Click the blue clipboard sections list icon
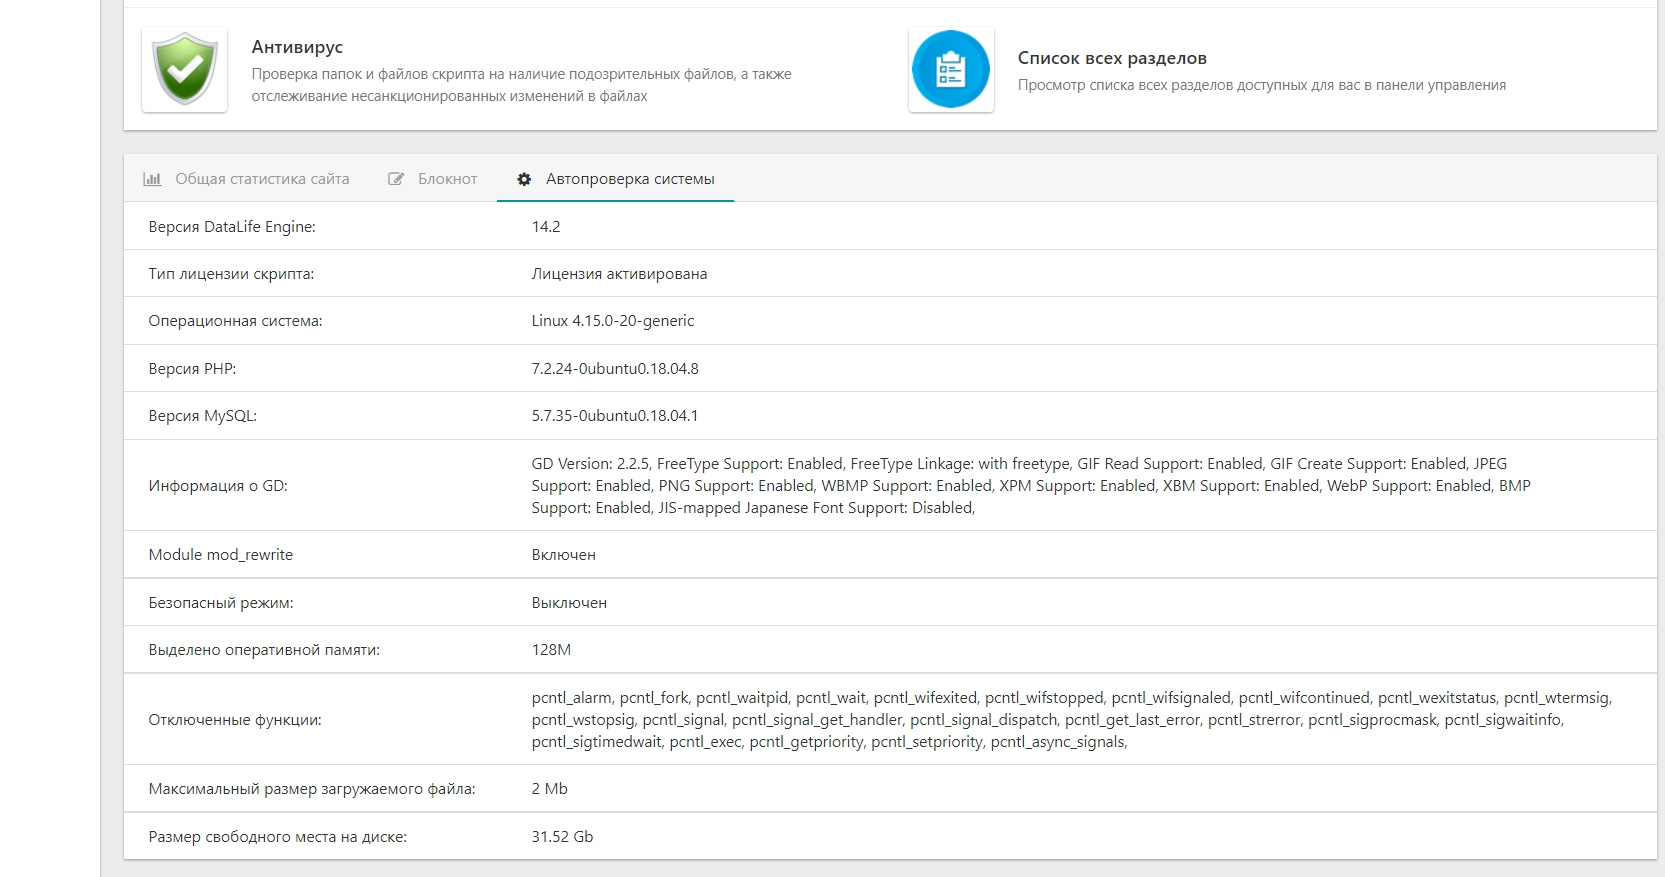Screen dimensions: 1665x877 click(950, 70)
